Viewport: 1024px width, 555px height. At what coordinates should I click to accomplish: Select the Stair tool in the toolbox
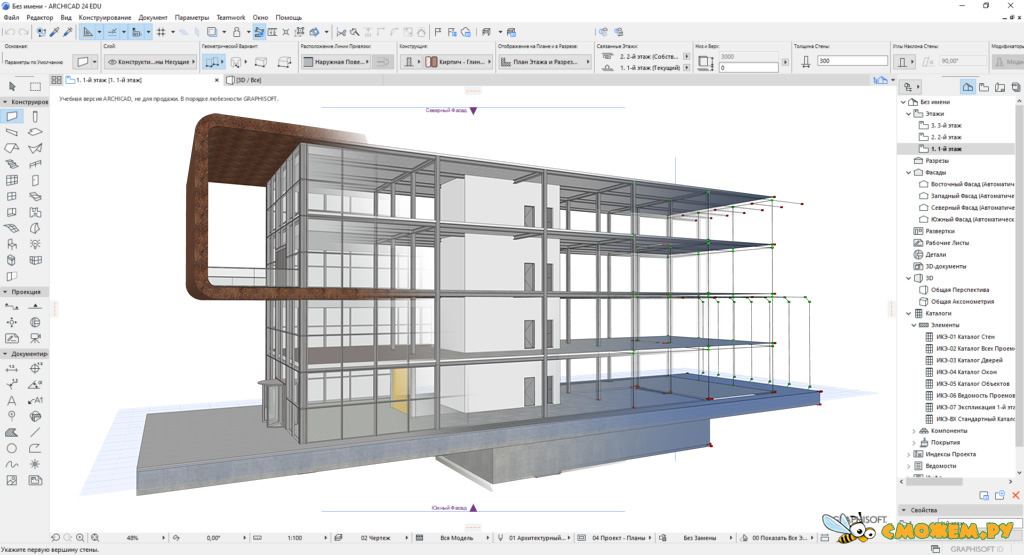point(12,165)
